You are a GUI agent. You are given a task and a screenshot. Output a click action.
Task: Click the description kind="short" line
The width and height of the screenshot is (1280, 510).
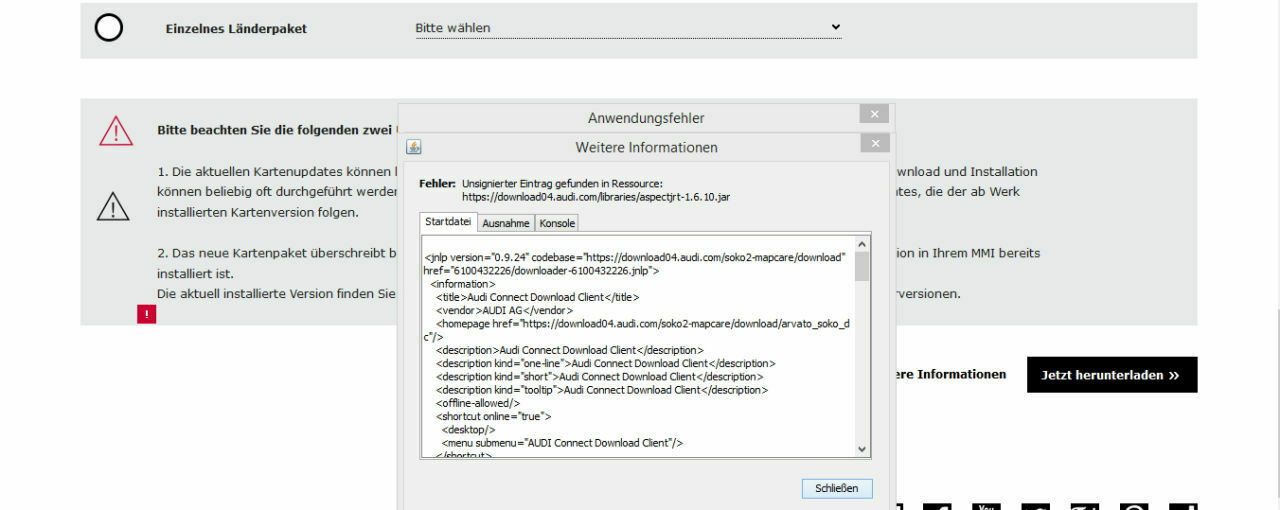tap(599, 377)
